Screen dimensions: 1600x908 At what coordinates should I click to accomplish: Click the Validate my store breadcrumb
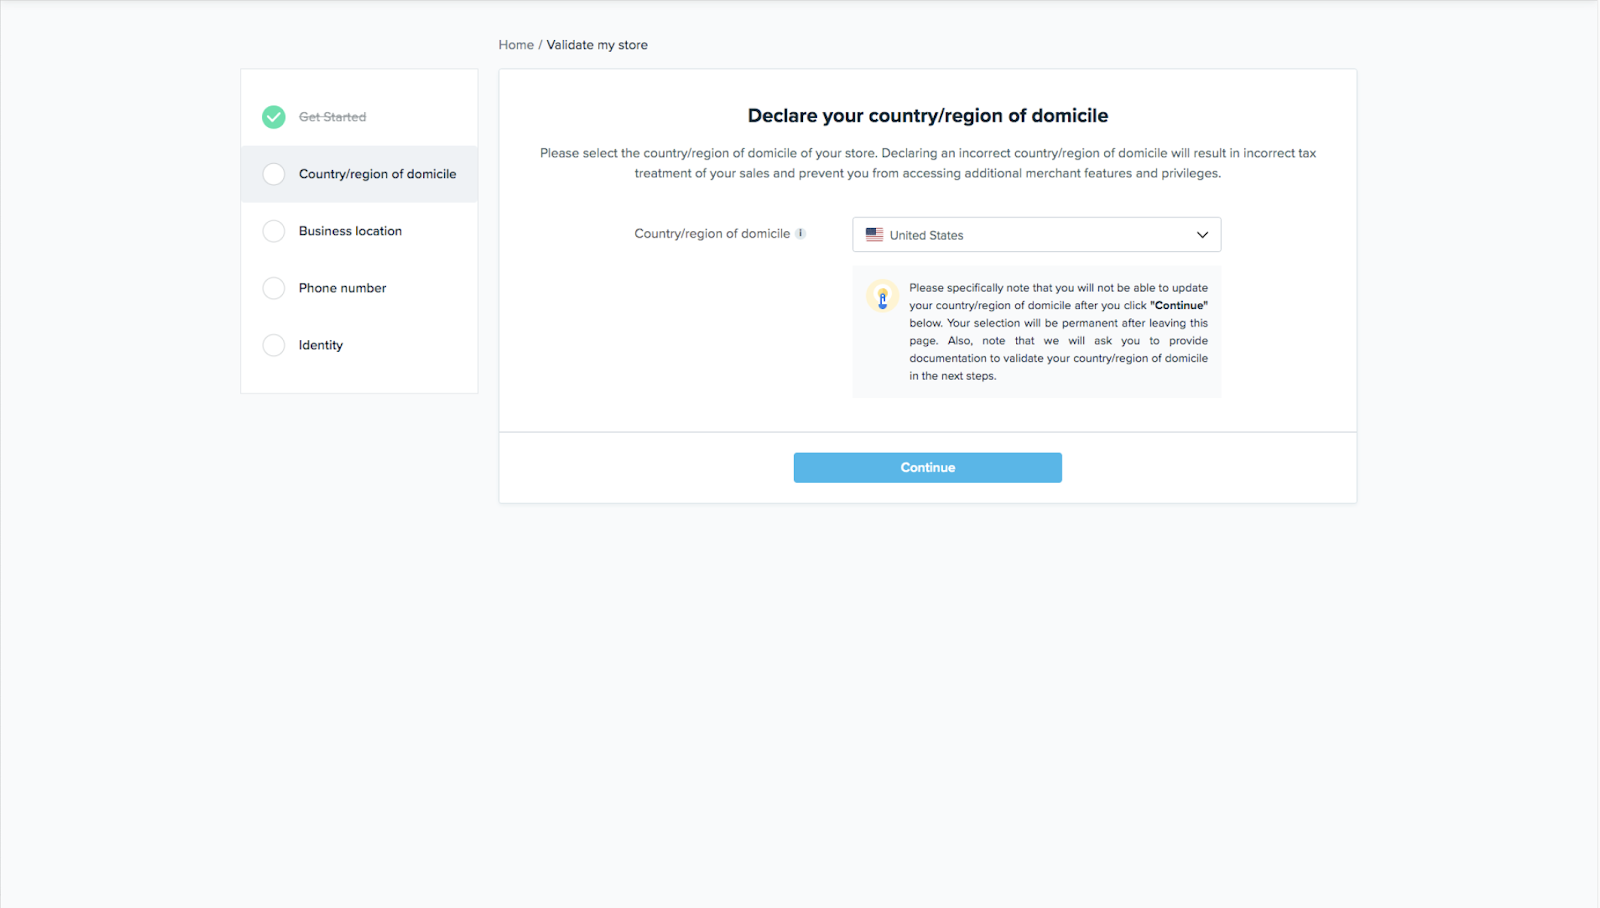(x=597, y=45)
